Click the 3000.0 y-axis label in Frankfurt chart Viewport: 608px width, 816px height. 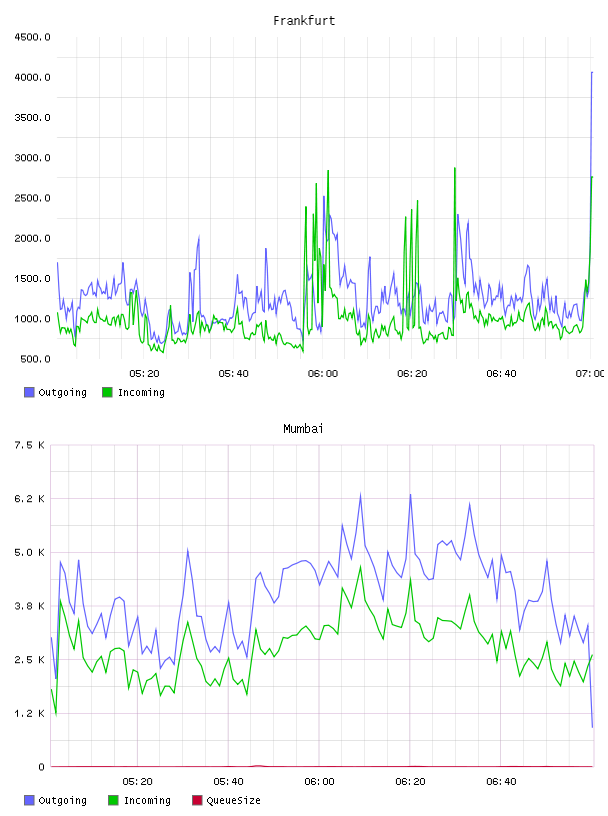point(32,158)
